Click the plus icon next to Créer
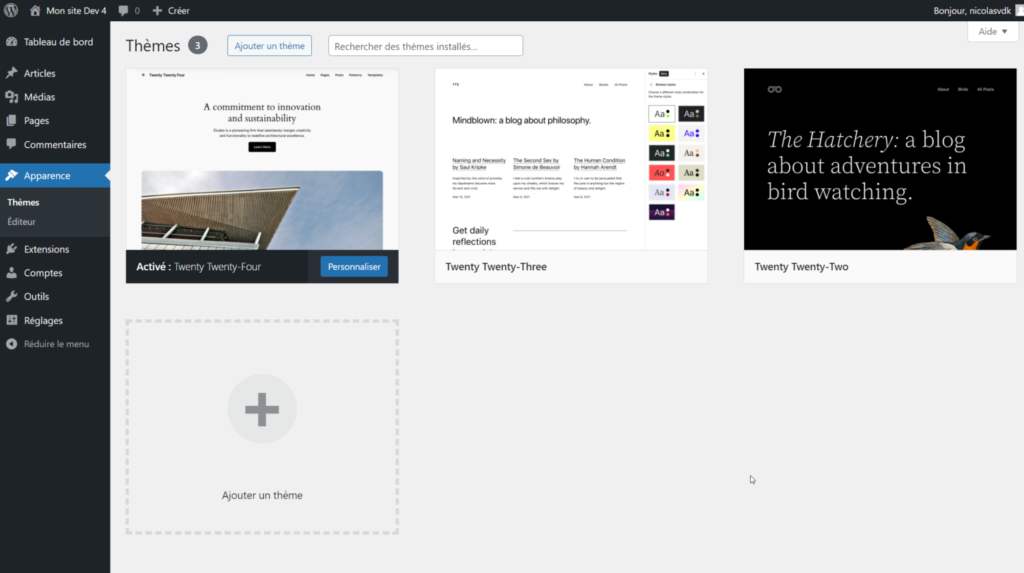This screenshot has height=573, width=1024. tap(157, 10)
